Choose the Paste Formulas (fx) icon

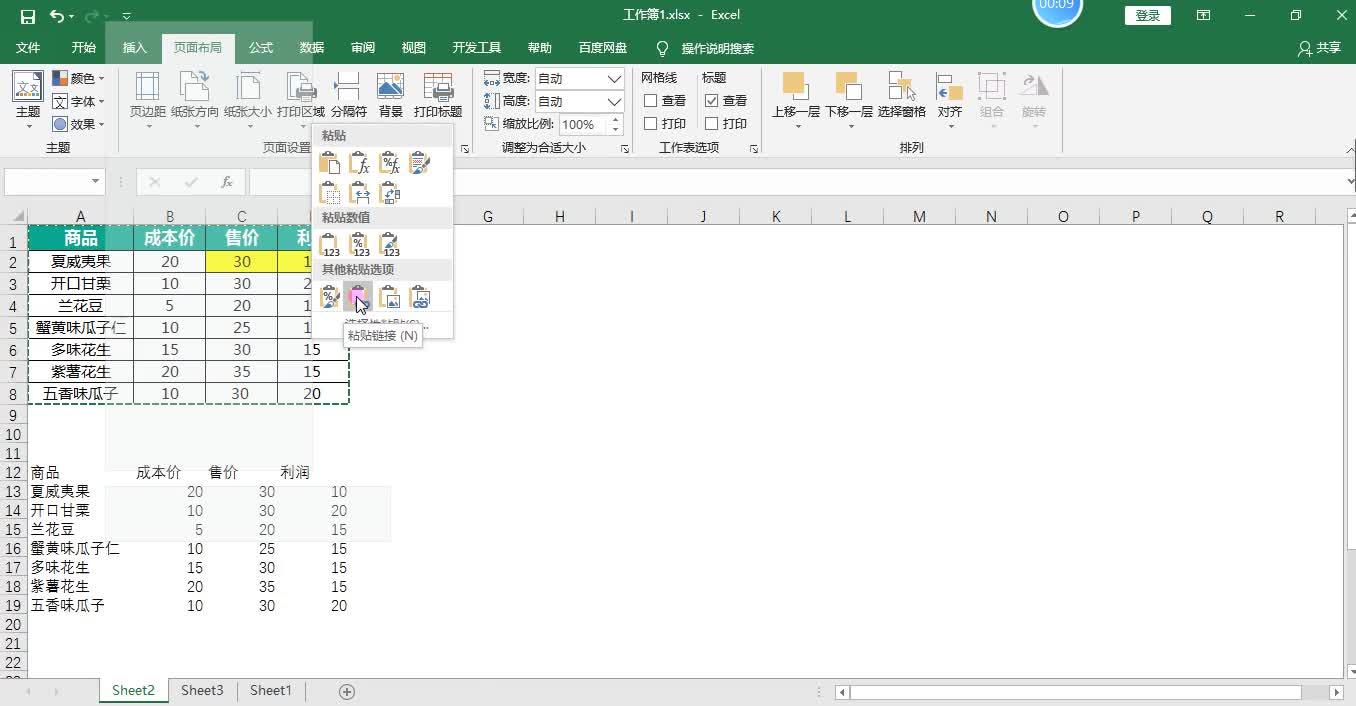click(359, 163)
